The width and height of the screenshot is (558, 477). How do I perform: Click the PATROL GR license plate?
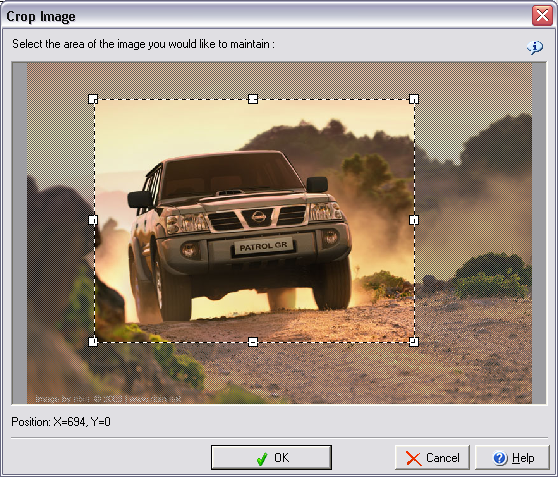(264, 246)
